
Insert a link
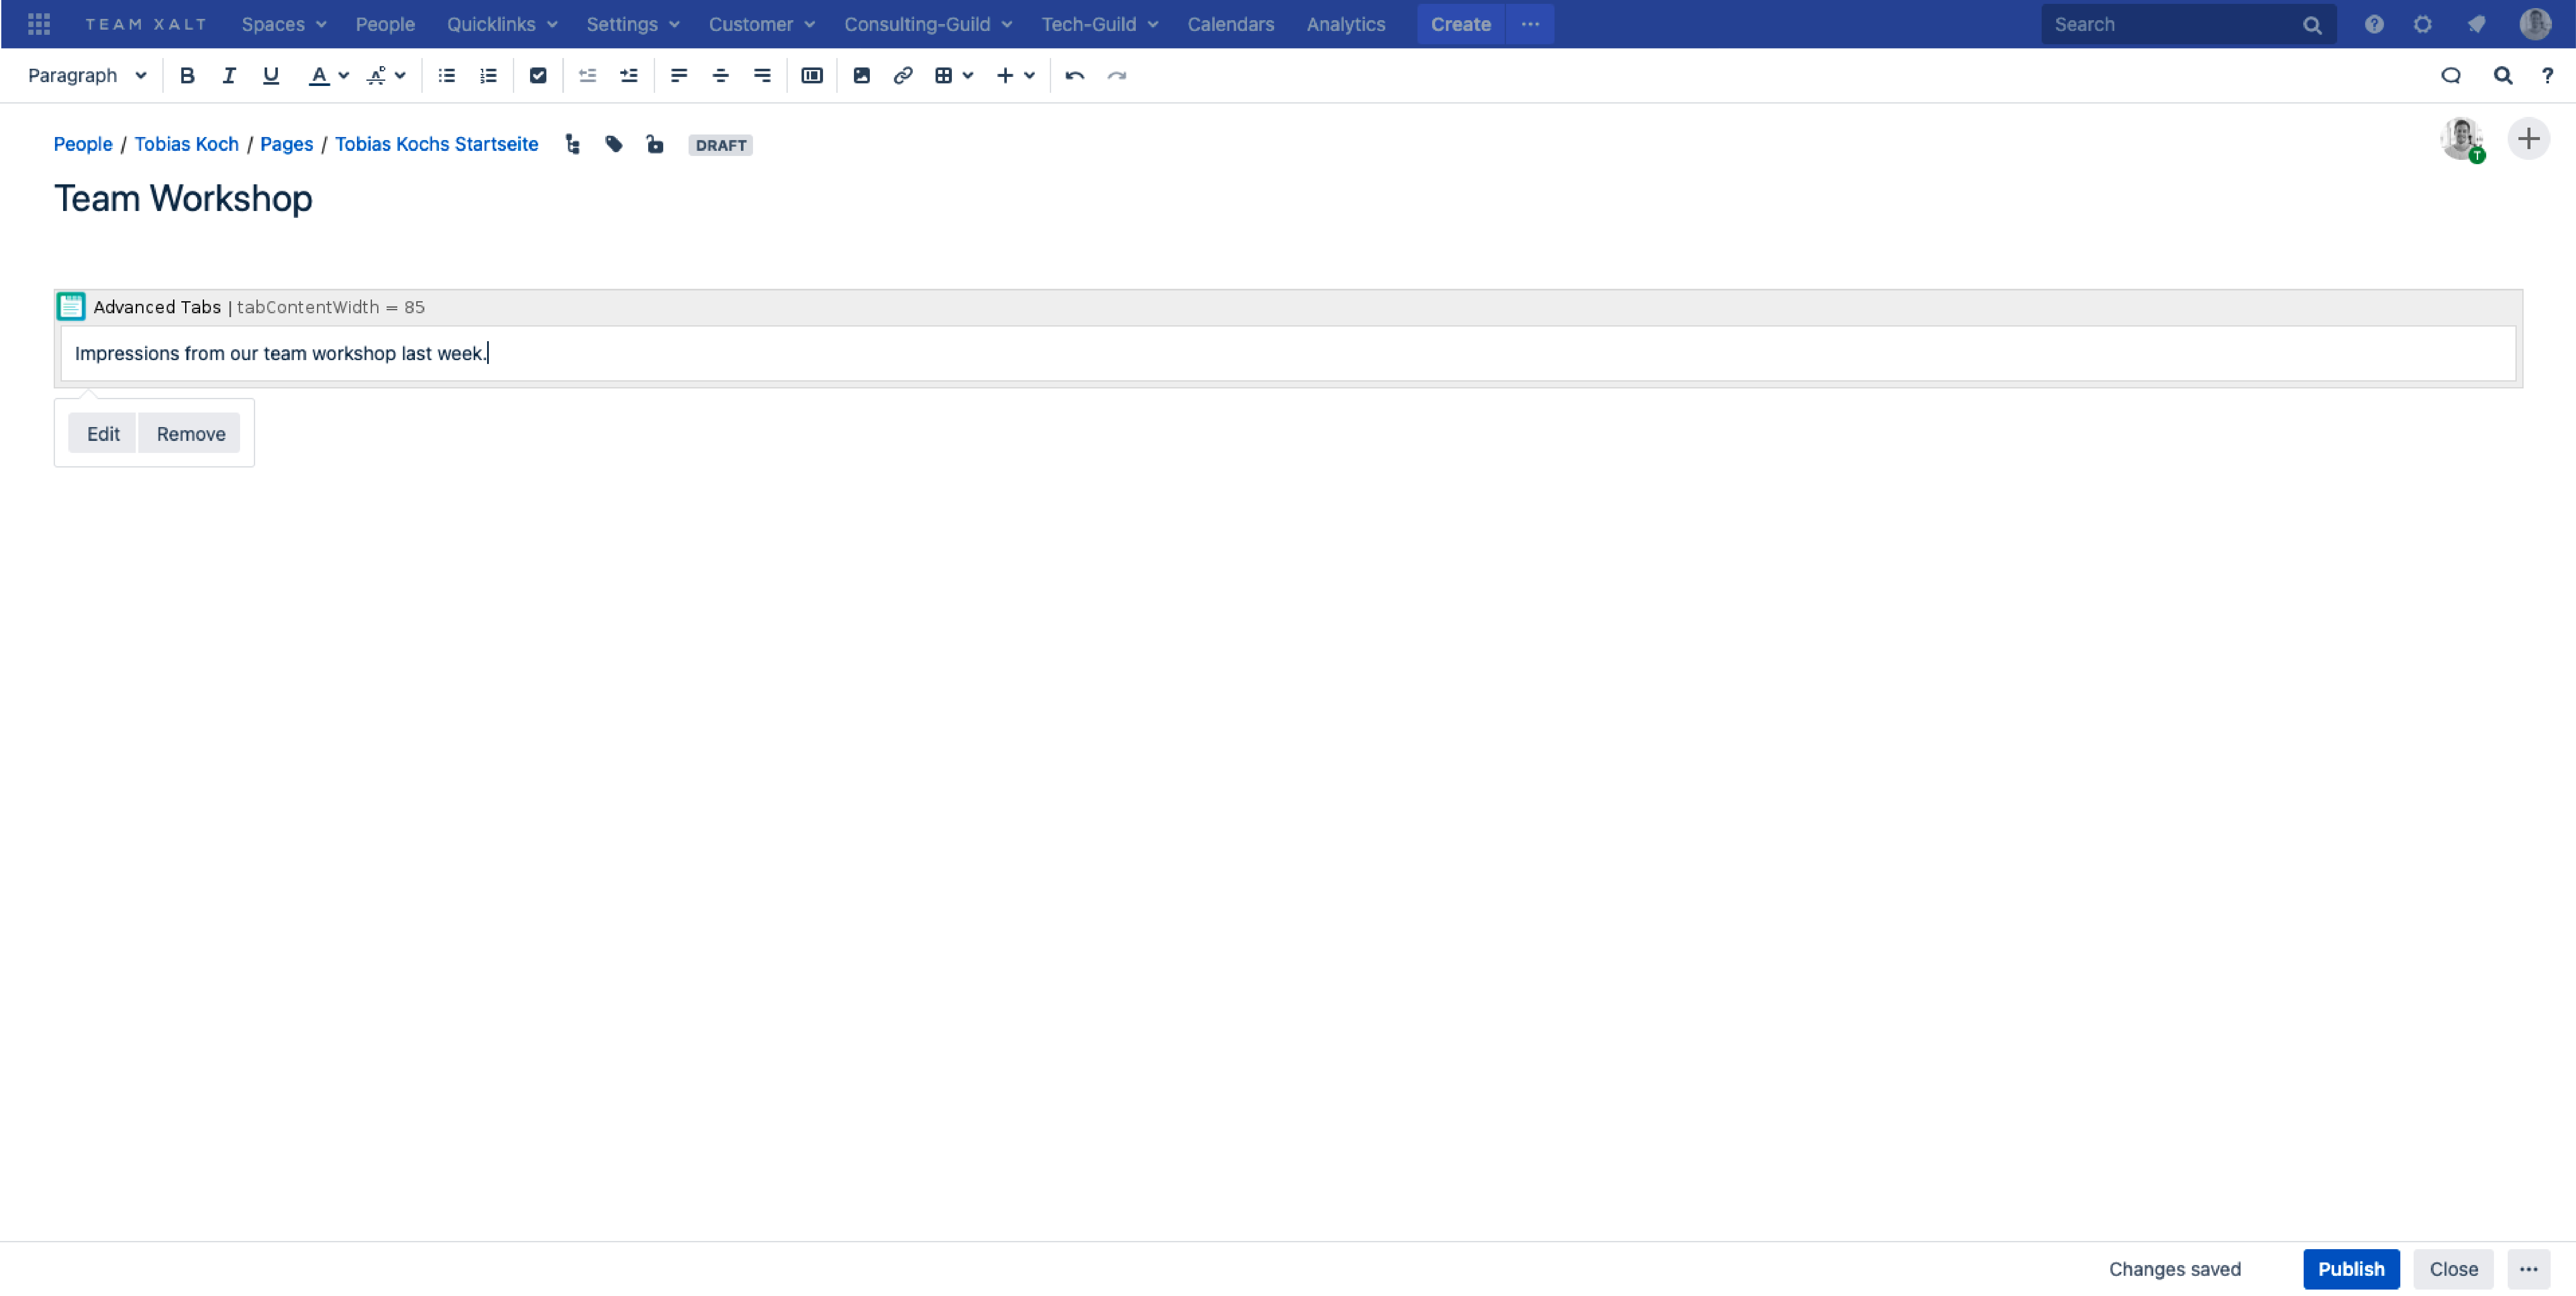click(903, 75)
